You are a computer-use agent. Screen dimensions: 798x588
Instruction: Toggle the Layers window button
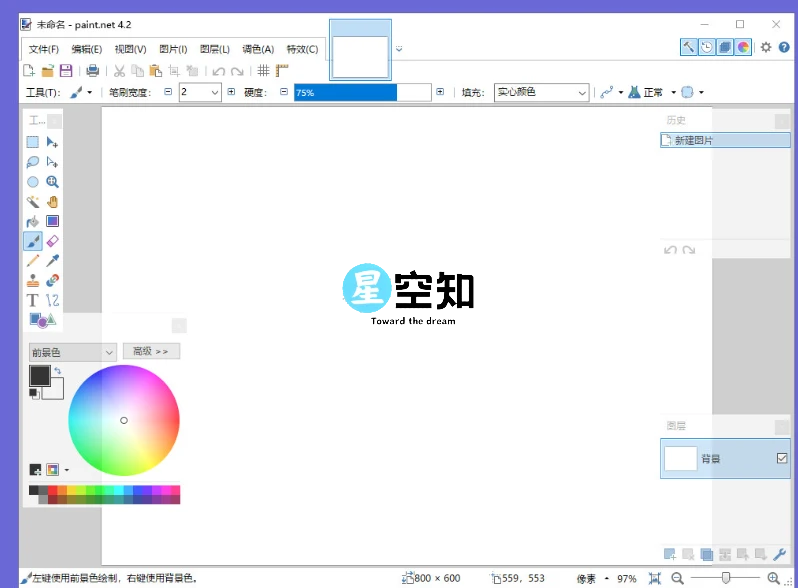(x=725, y=47)
